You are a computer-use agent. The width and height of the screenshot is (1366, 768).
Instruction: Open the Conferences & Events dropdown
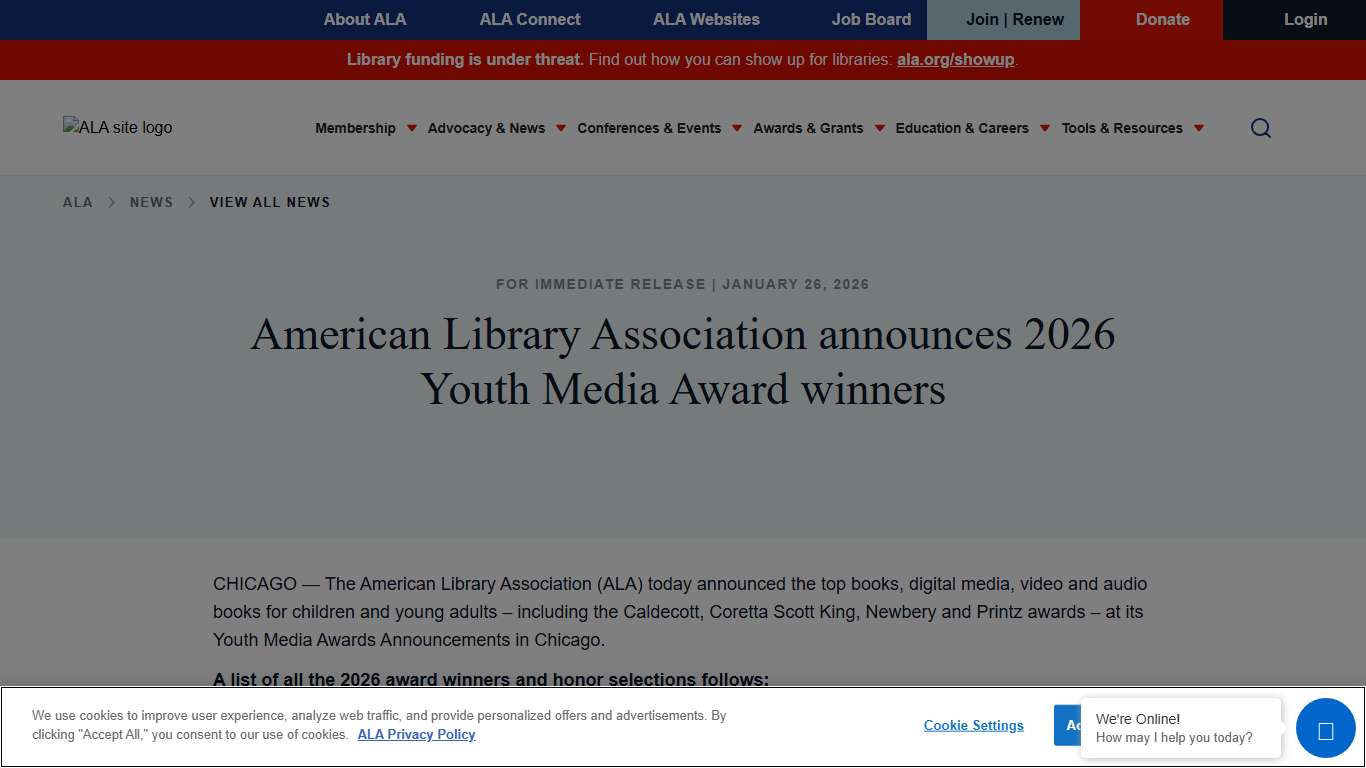pos(649,128)
